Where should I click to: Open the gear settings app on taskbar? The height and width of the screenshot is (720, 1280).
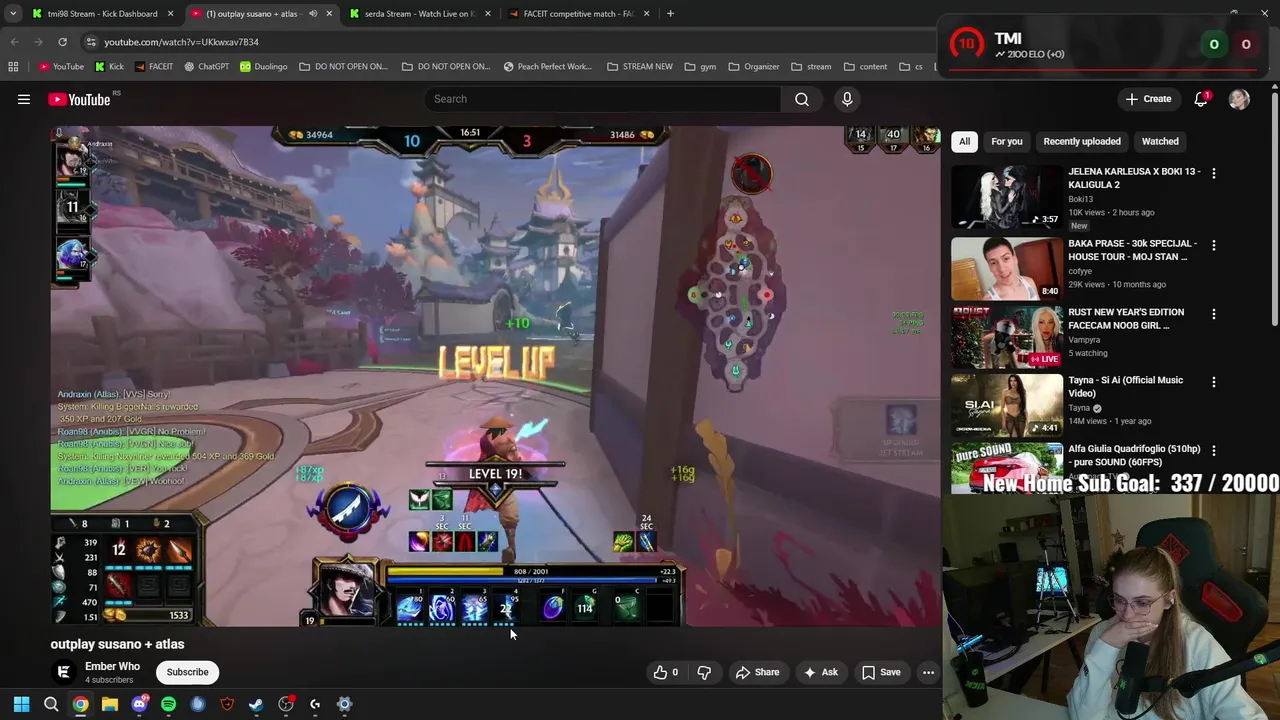[344, 704]
